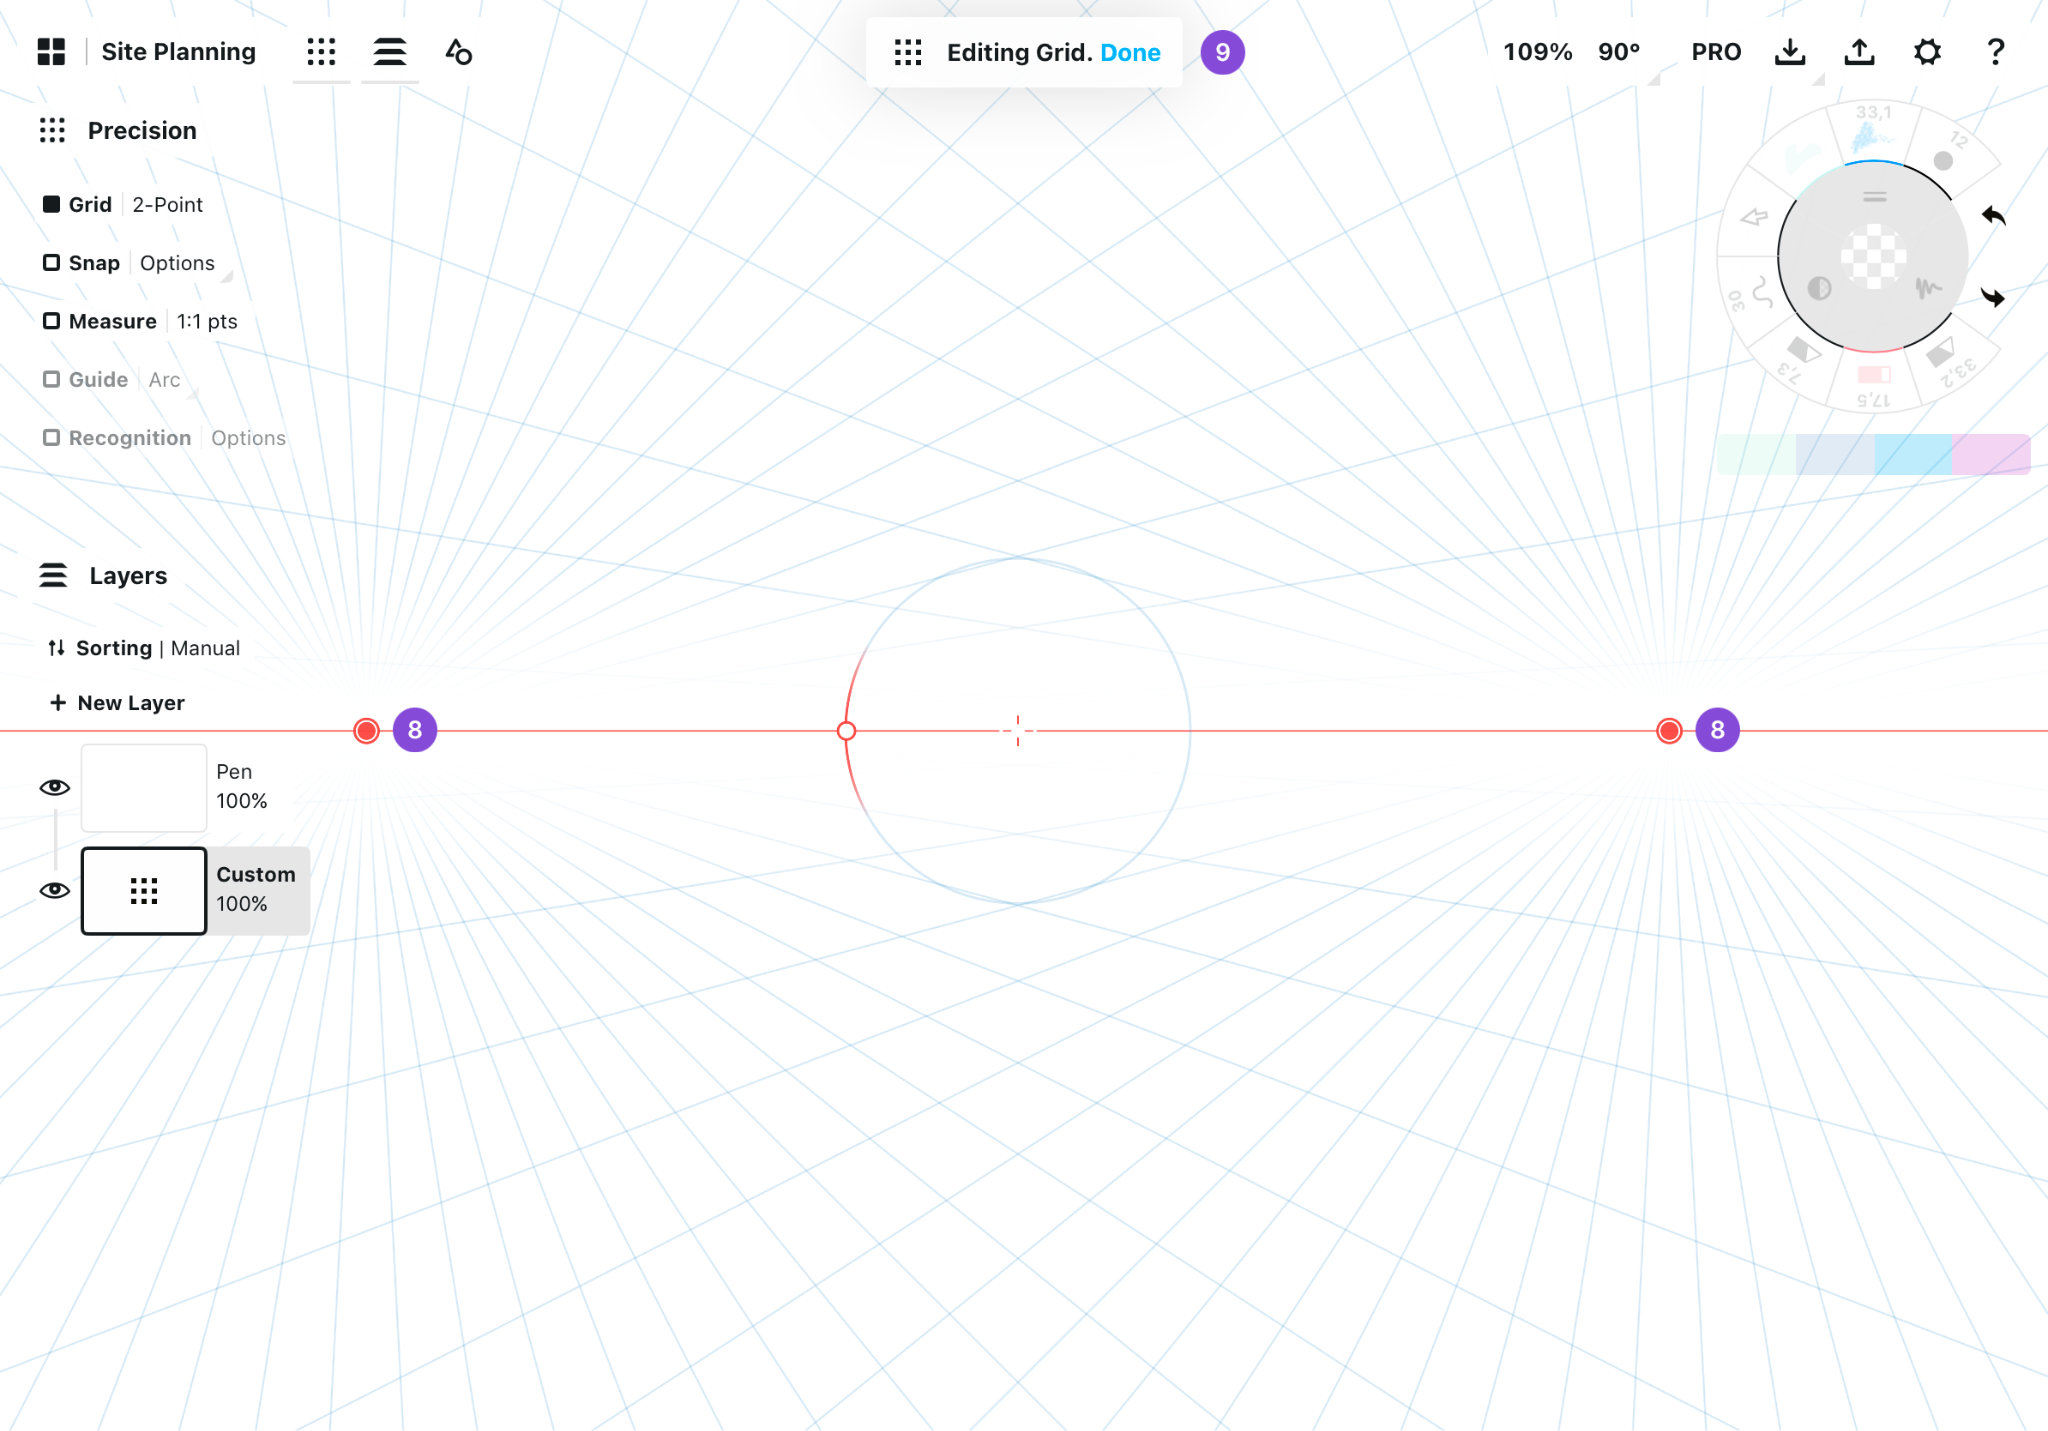
Task: Click the center crosshair of the grid
Action: point(1018,731)
